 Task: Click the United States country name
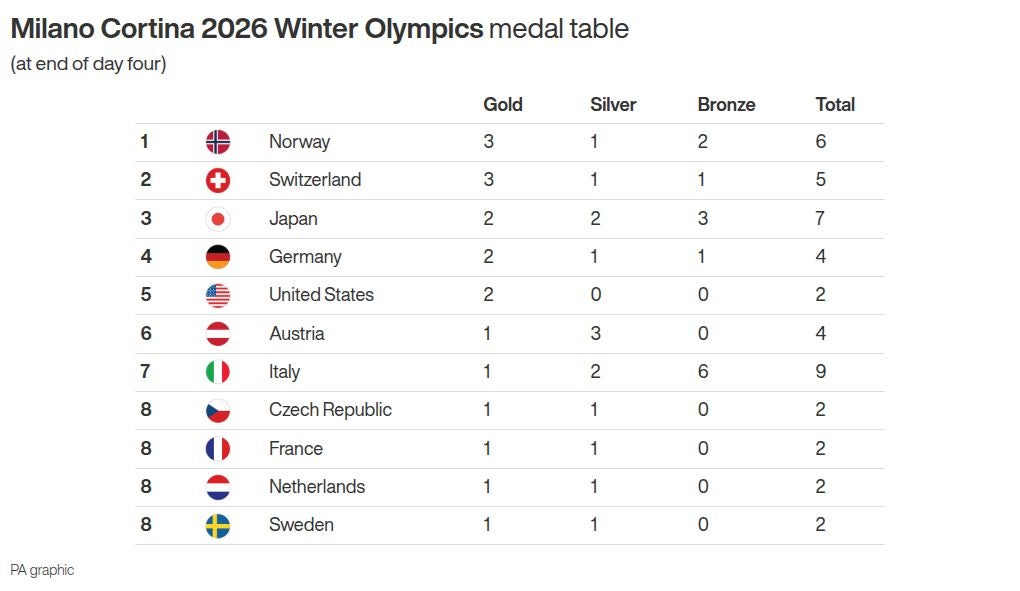[321, 295]
